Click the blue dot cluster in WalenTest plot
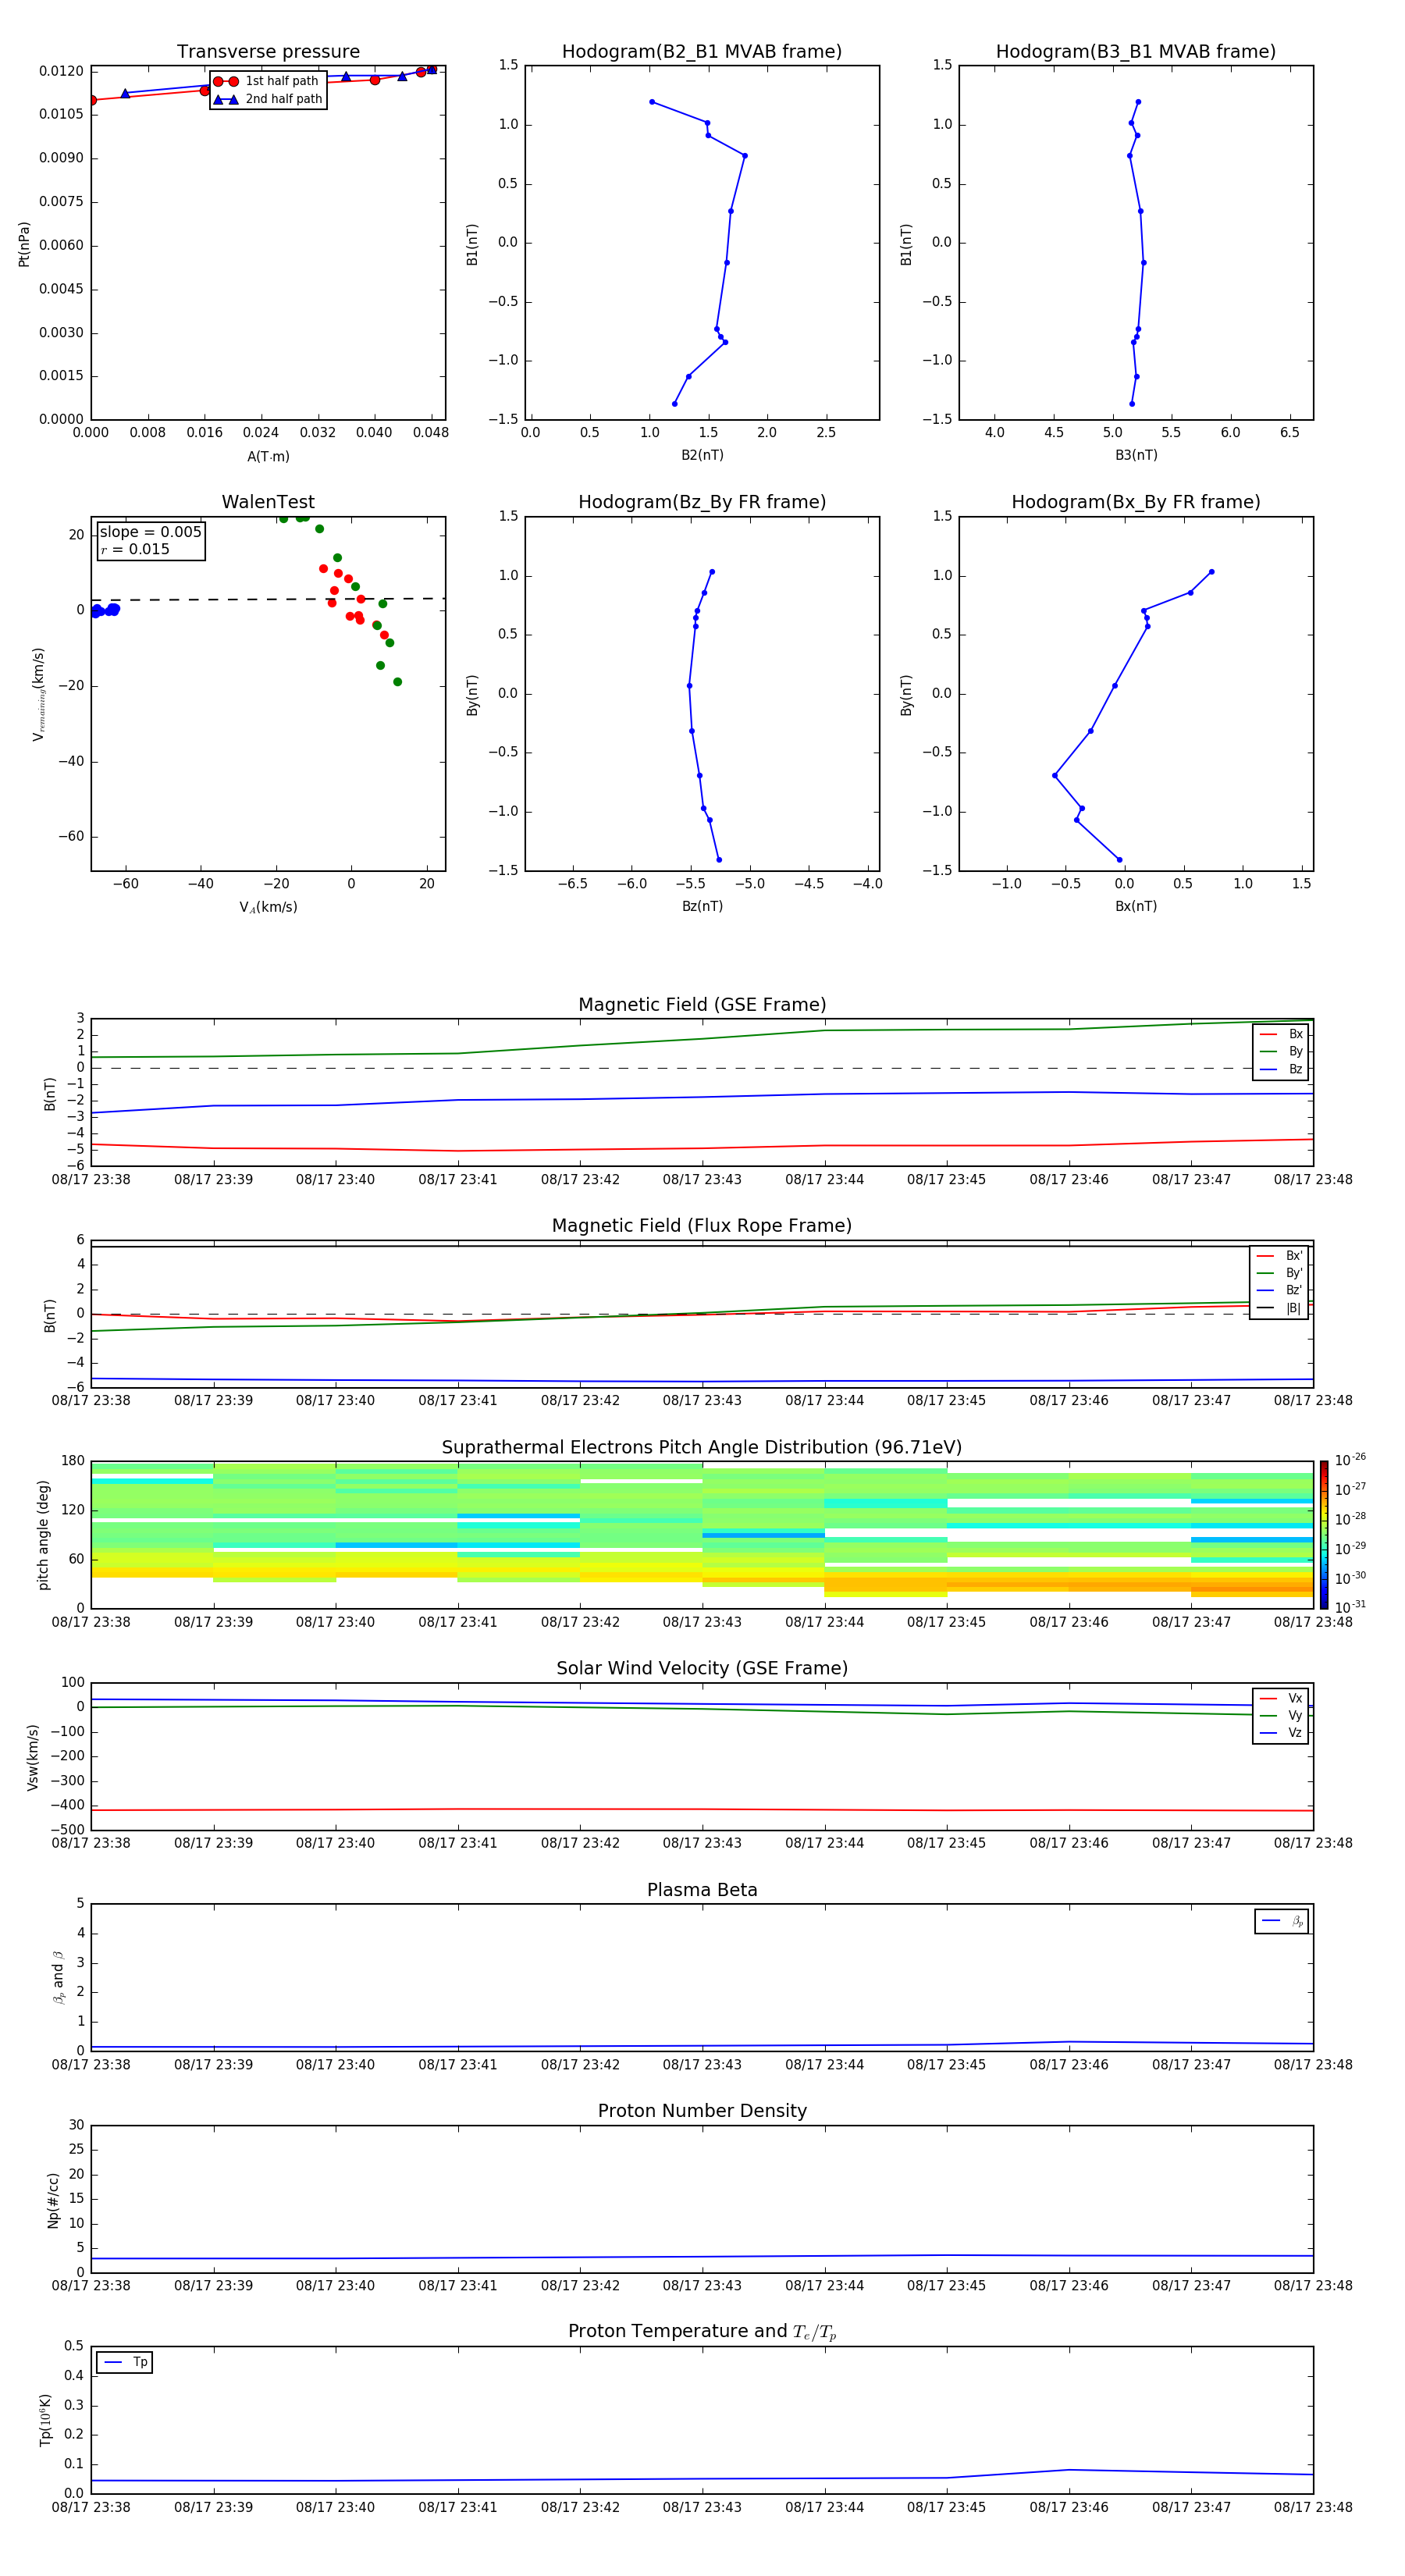1405x2576 pixels. pyautogui.click(x=105, y=610)
